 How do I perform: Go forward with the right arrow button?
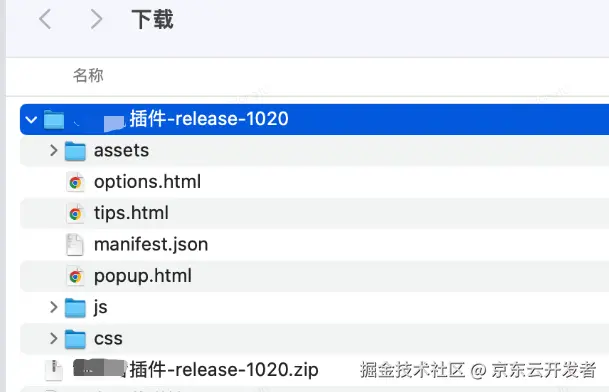(96, 19)
